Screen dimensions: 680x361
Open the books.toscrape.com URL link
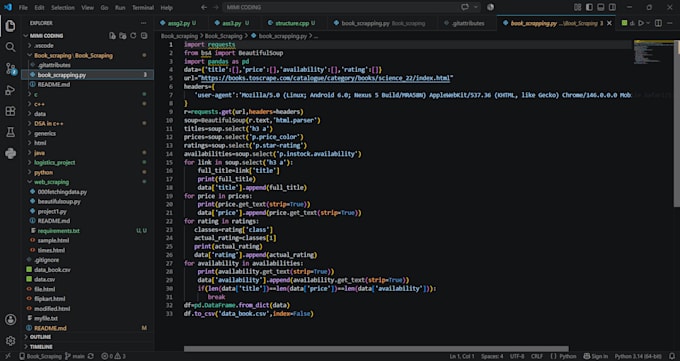pyautogui.click(x=325, y=78)
